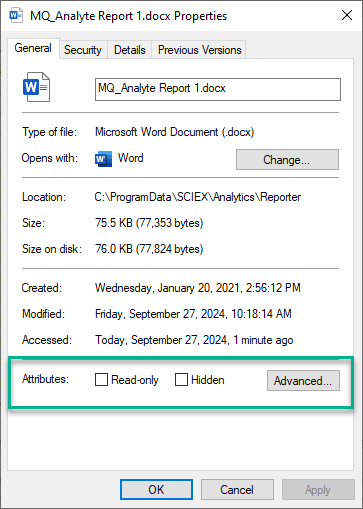Toggle the Hidden attribute checkbox

coord(181,380)
